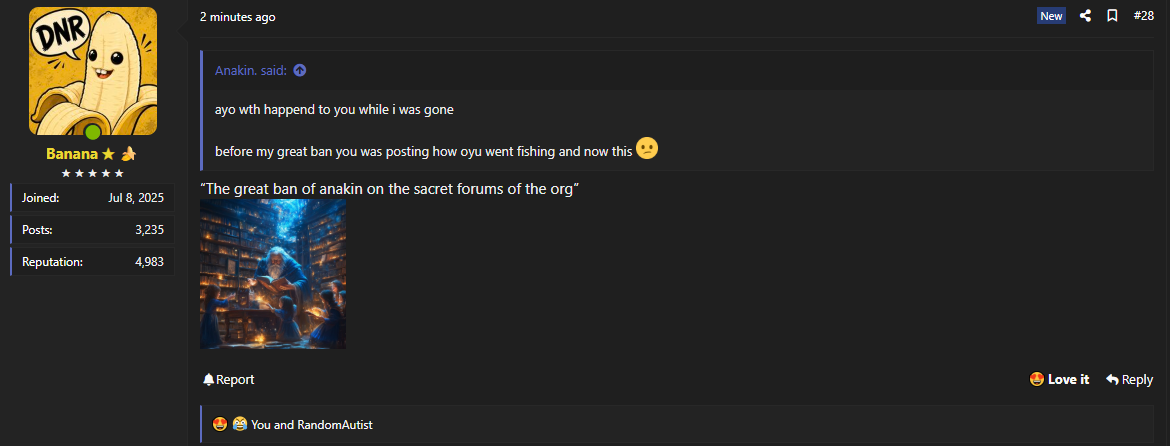Click the reply arrow icon

1112,380
